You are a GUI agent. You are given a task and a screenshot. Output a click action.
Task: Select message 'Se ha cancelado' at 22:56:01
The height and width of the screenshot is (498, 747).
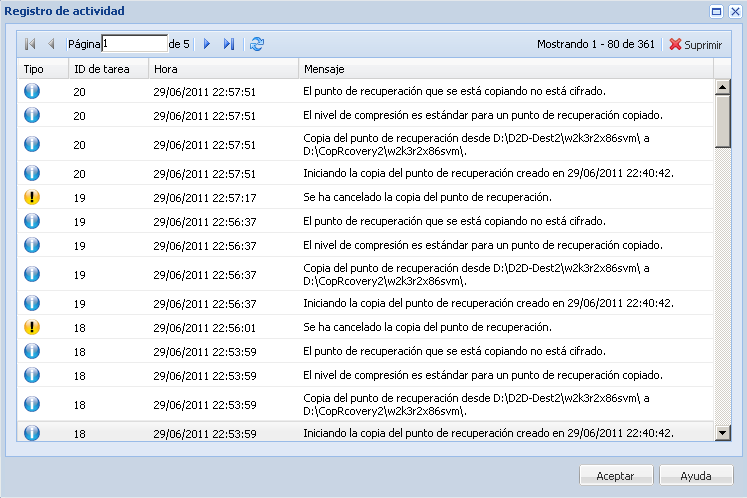[427, 327]
